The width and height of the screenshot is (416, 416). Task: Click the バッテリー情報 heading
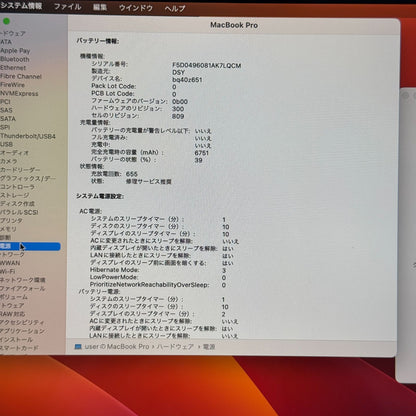98,41
